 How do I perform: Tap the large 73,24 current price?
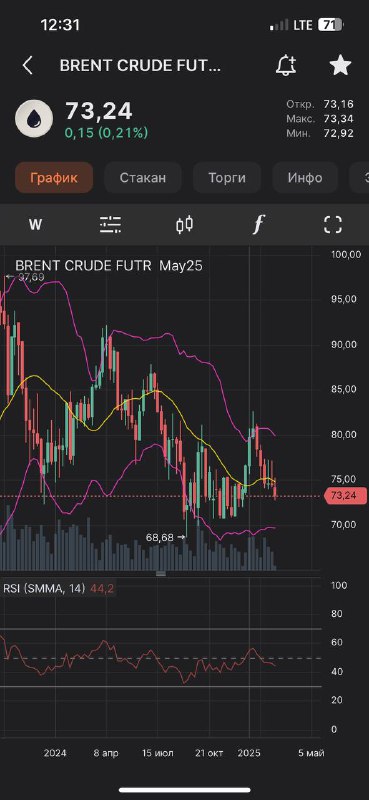click(x=99, y=111)
